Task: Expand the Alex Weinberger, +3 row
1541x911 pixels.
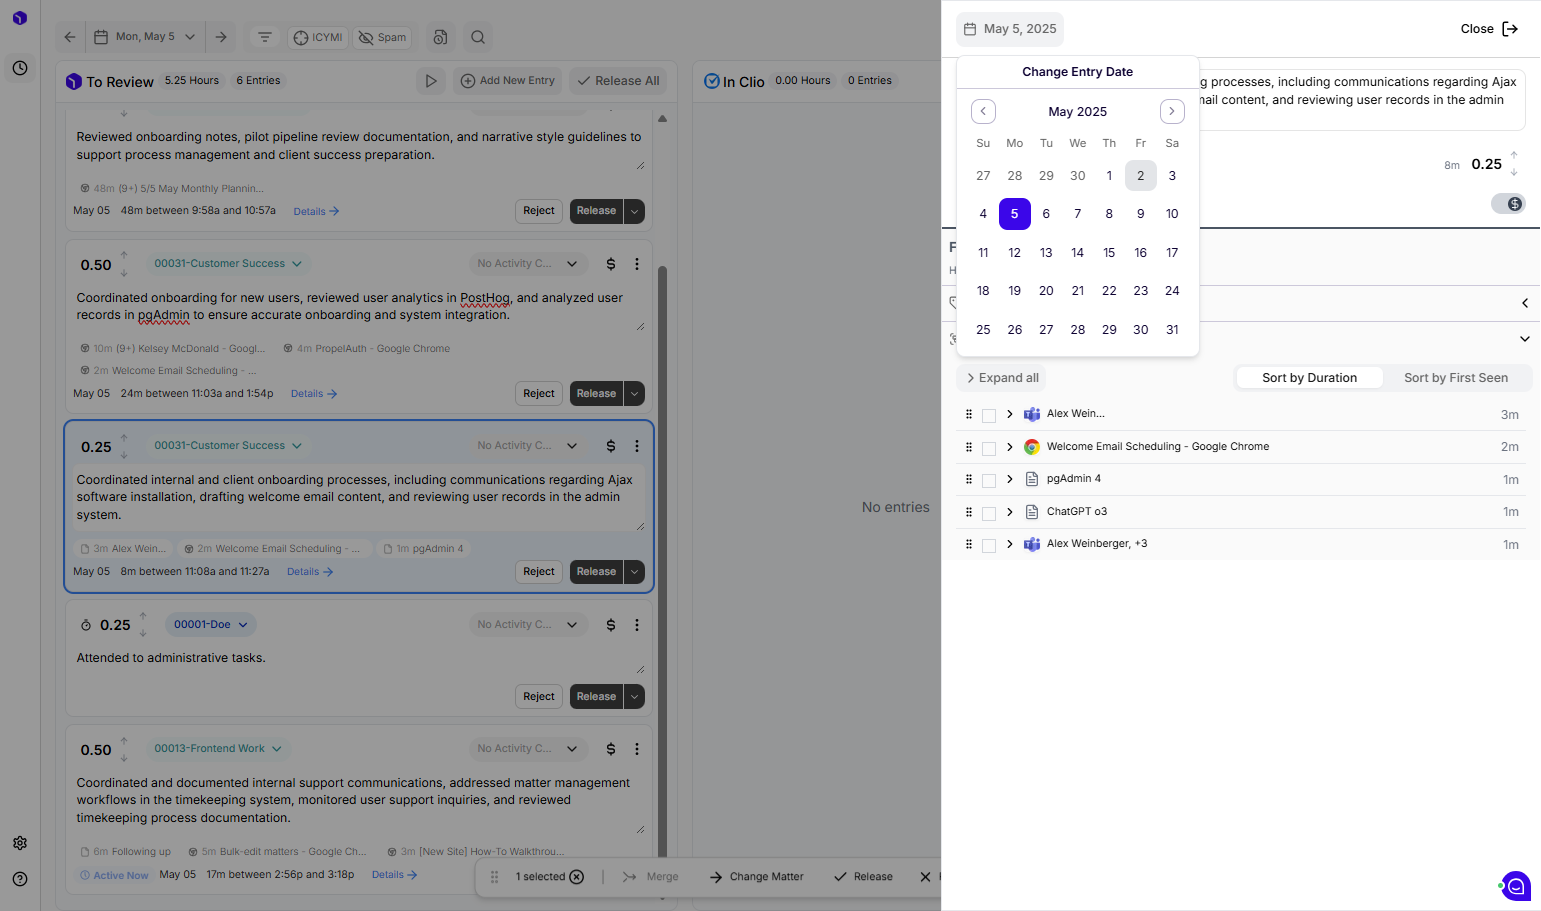Action: click(1010, 544)
